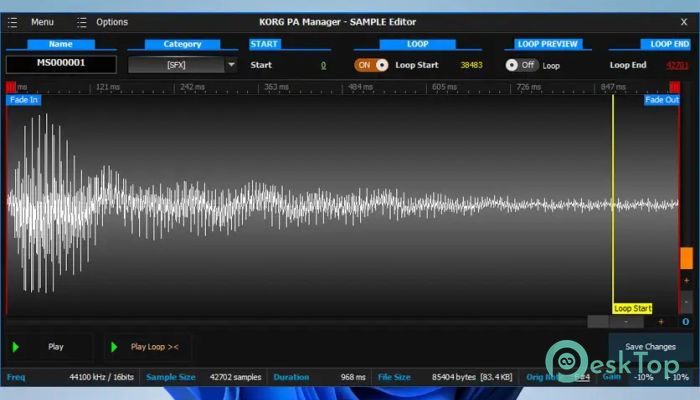This screenshot has height=400, width=700.
Task: Click the Play button
Action: tap(48, 347)
